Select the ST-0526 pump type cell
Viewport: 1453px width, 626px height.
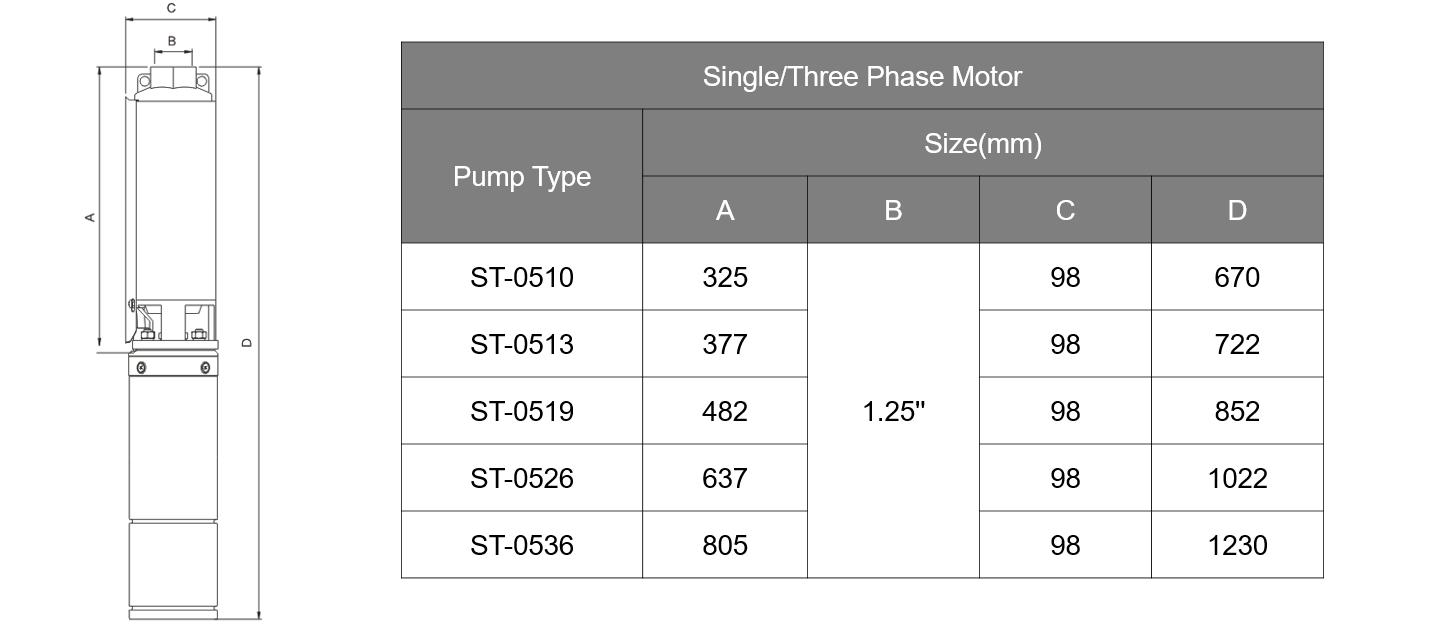pyautogui.click(x=522, y=478)
